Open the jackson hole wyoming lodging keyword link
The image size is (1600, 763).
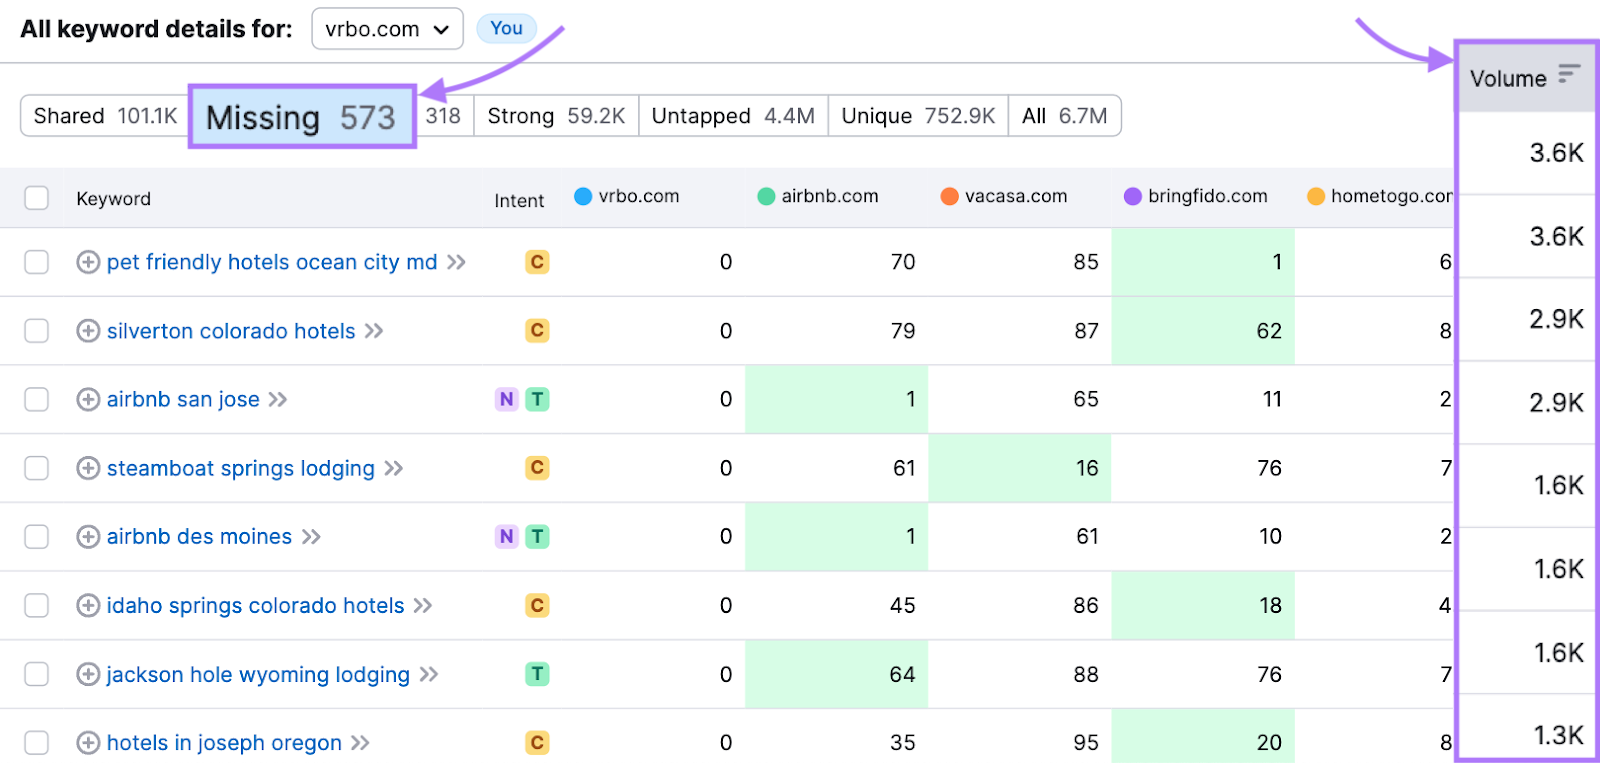[258, 675]
